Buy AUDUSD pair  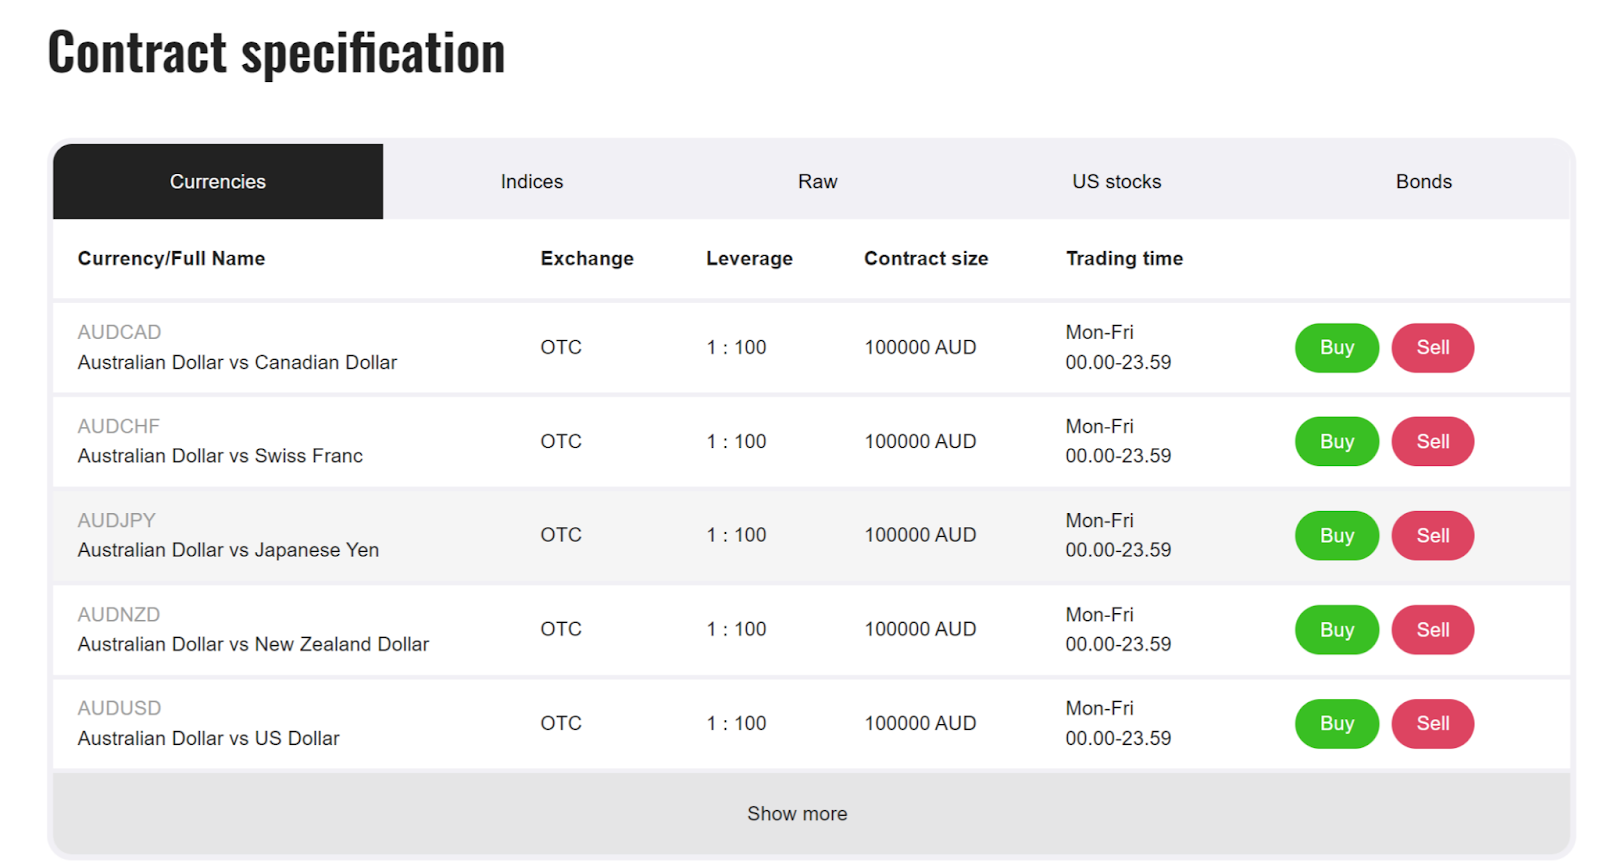(x=1337, y=723)
